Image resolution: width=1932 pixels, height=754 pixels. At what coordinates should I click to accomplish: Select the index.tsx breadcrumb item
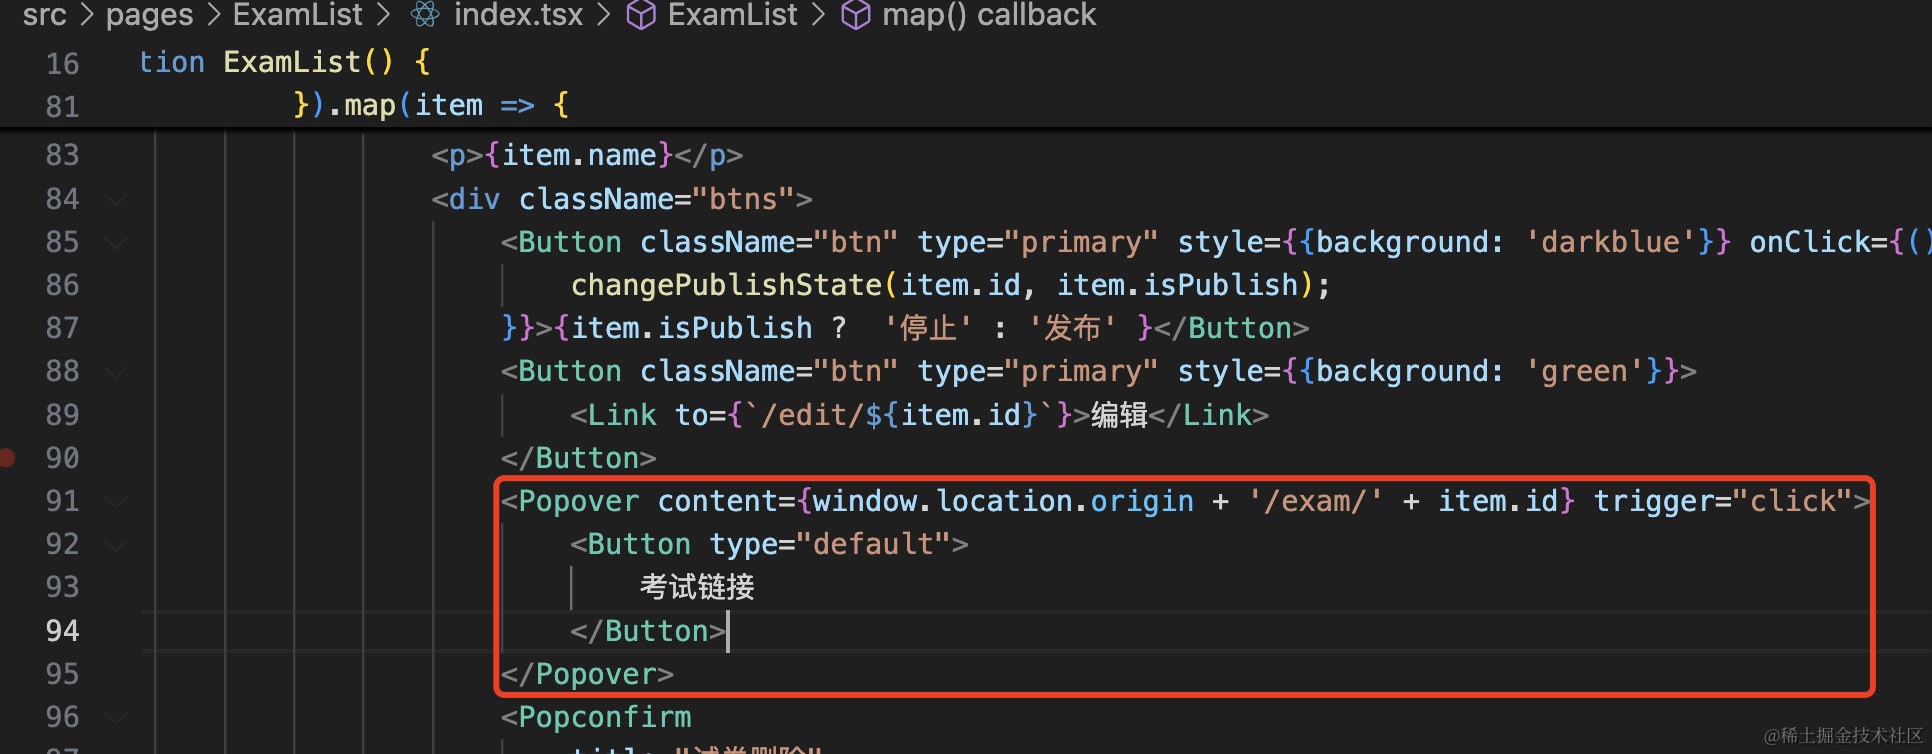(517, 15)
